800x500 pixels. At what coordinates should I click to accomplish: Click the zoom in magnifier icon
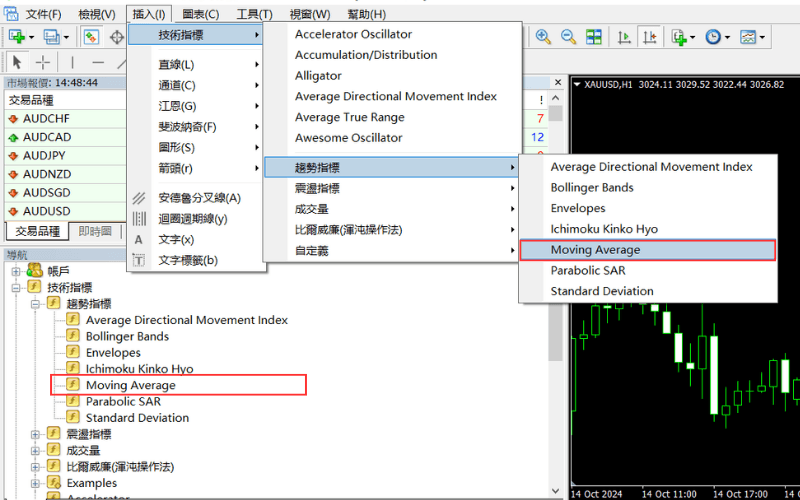tap(544, 37)
